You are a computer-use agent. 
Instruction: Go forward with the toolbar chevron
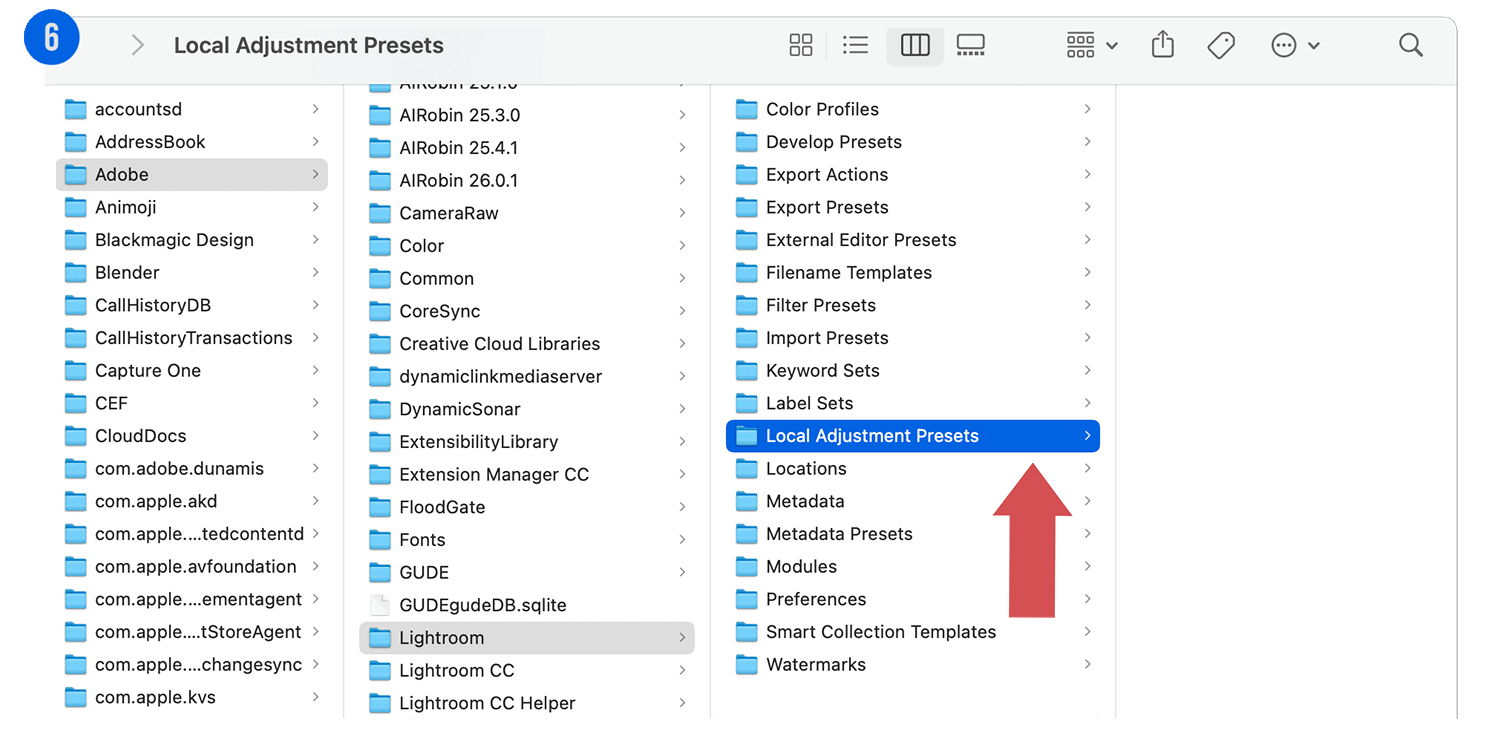tap(138, 46)
